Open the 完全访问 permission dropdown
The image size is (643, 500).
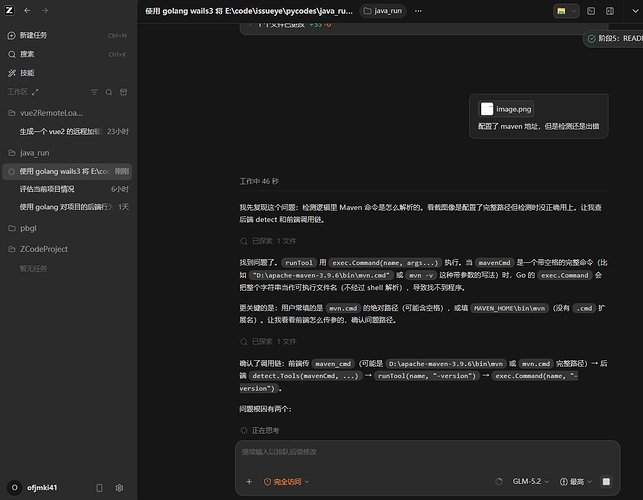point(286,482)
